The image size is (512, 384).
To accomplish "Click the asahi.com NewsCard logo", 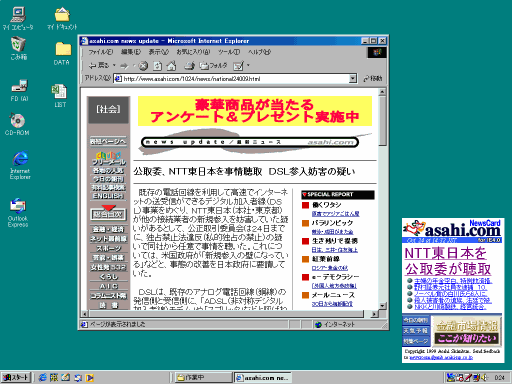I will 452,230.
